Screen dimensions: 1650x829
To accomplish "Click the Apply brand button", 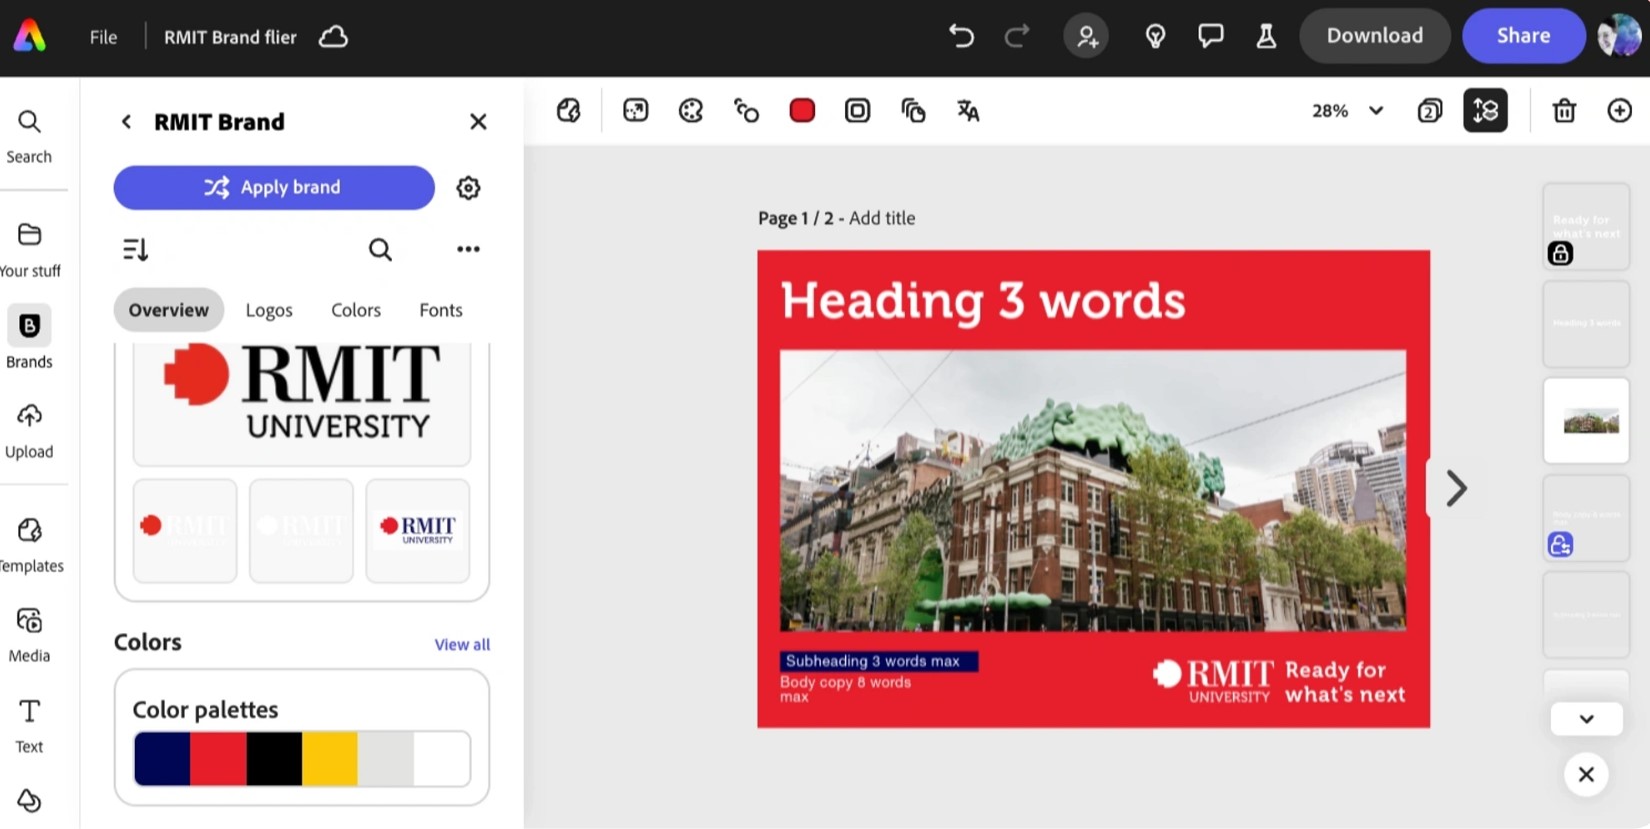I will coord(274,187).
